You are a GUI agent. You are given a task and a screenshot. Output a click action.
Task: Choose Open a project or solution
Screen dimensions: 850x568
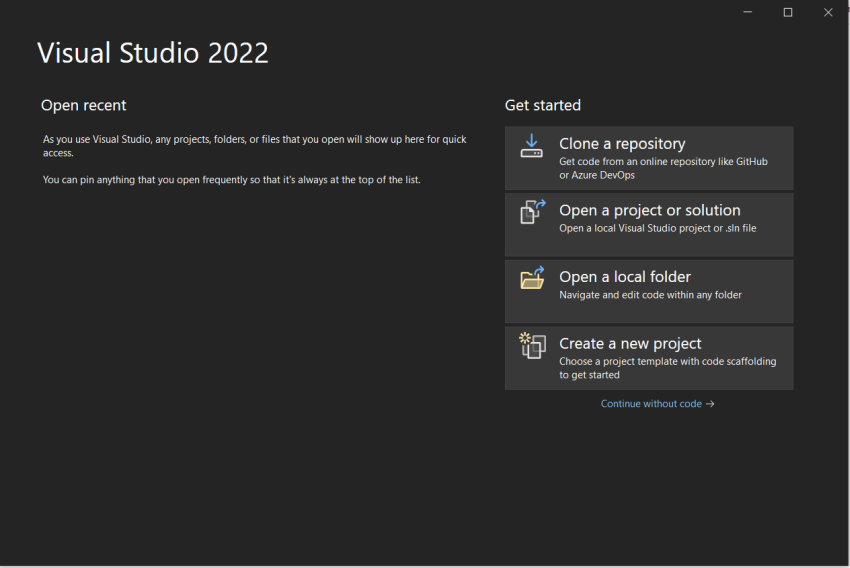[649, 224]
